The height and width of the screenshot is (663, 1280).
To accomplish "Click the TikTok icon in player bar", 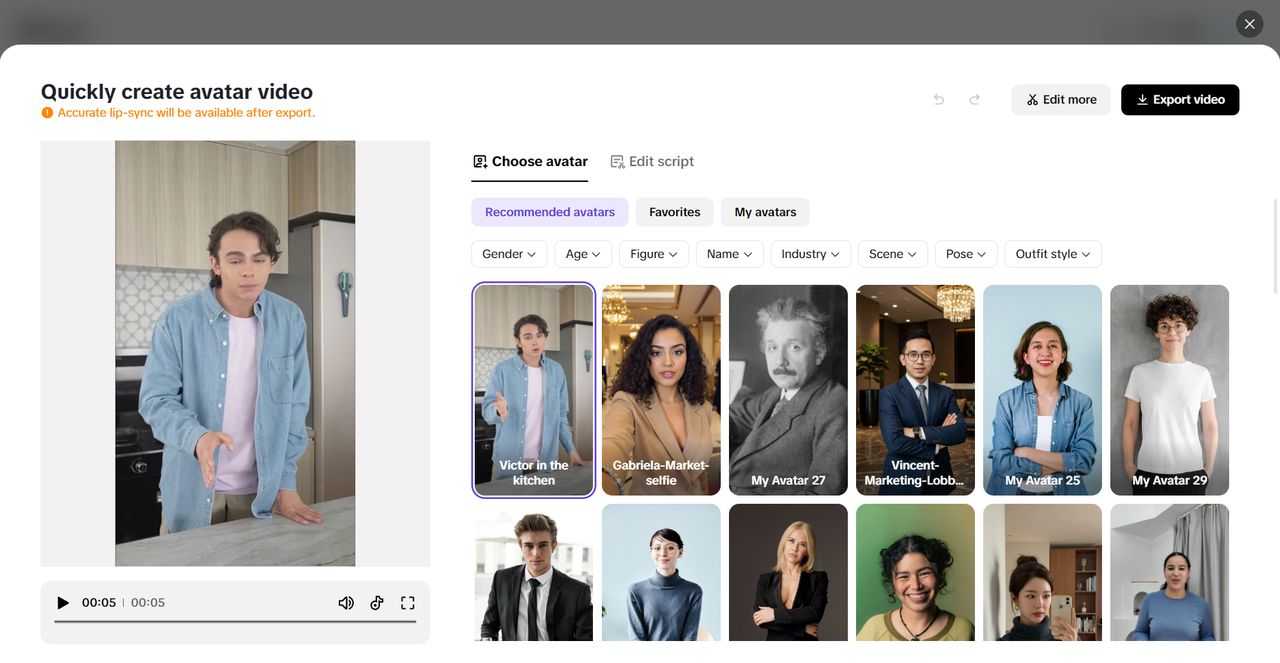I will (x=377, y=603).
